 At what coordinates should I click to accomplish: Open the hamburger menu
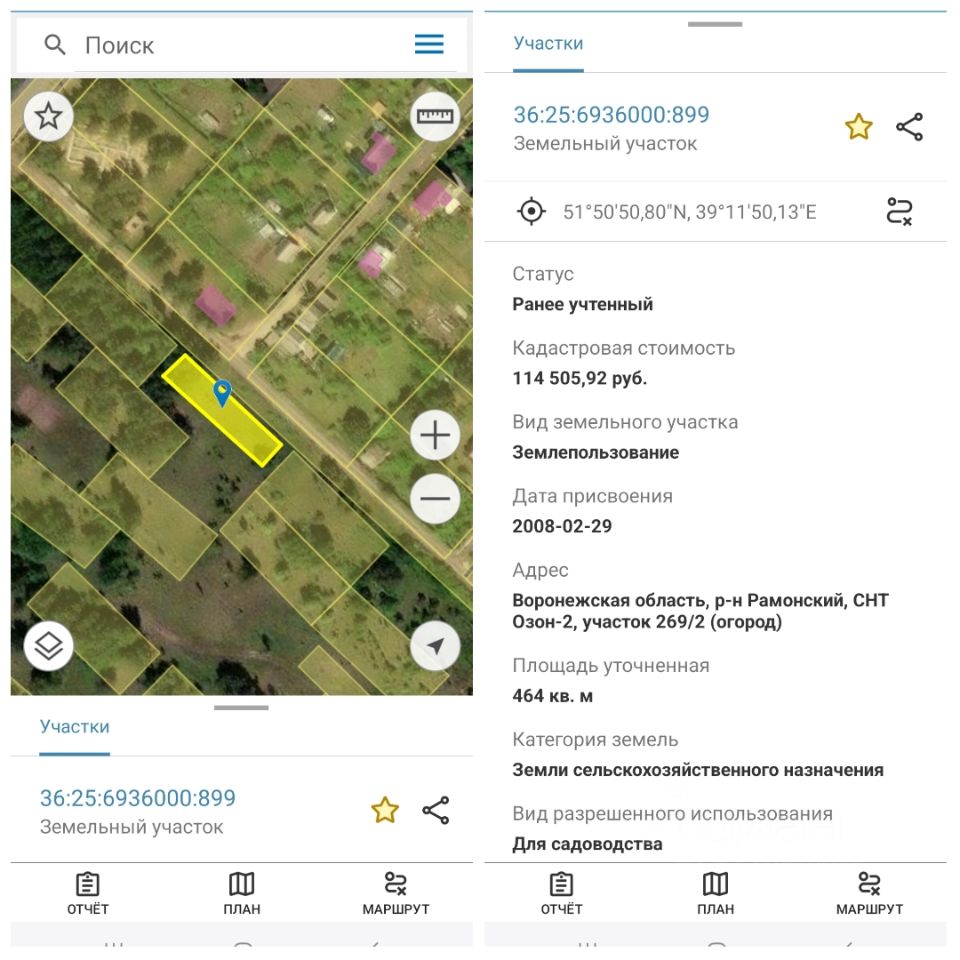(429, 44)
